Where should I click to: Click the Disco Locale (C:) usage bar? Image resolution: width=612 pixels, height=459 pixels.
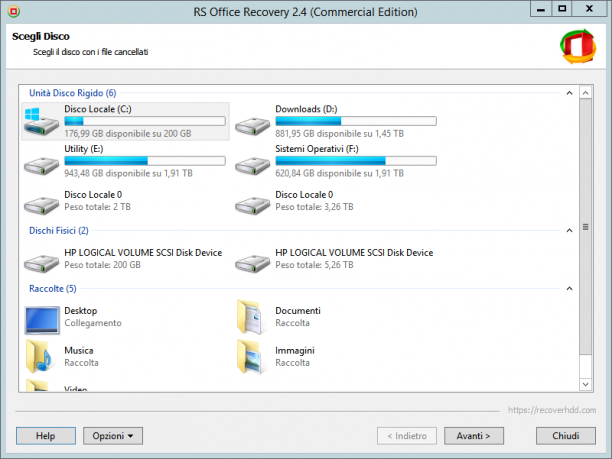tap(145, 121)
